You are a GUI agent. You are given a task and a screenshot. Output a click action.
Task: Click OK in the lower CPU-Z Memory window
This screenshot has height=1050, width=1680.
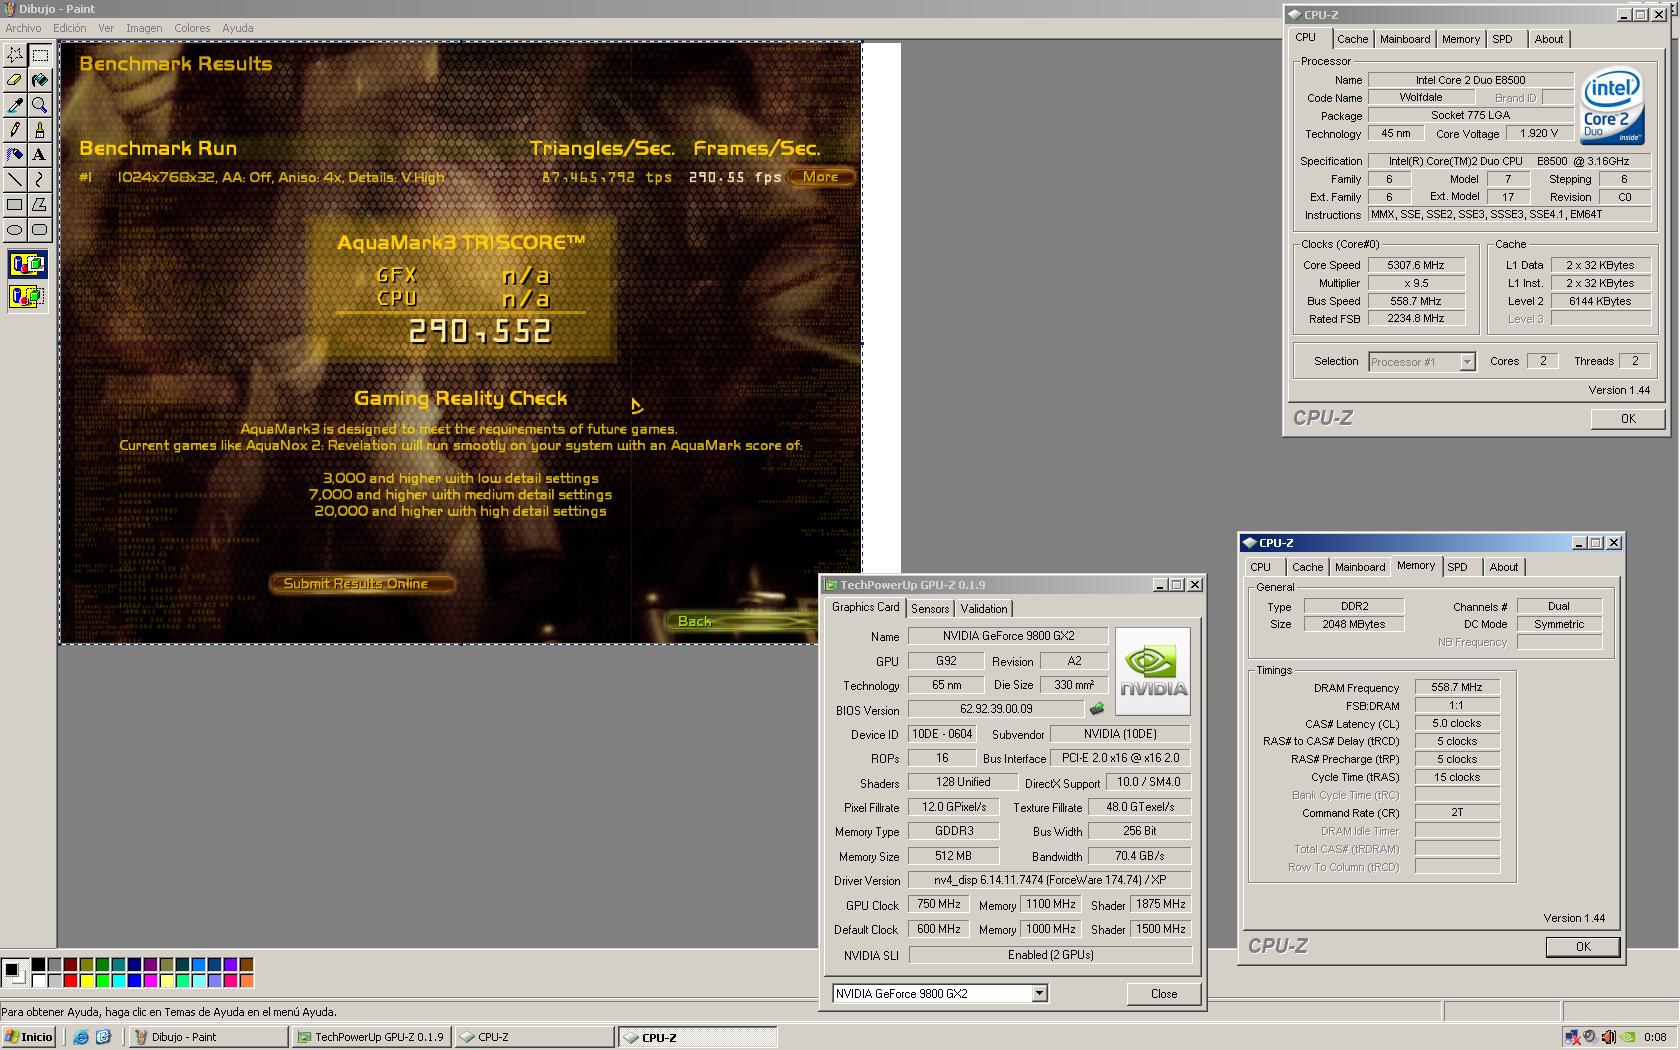(1583, 946)
